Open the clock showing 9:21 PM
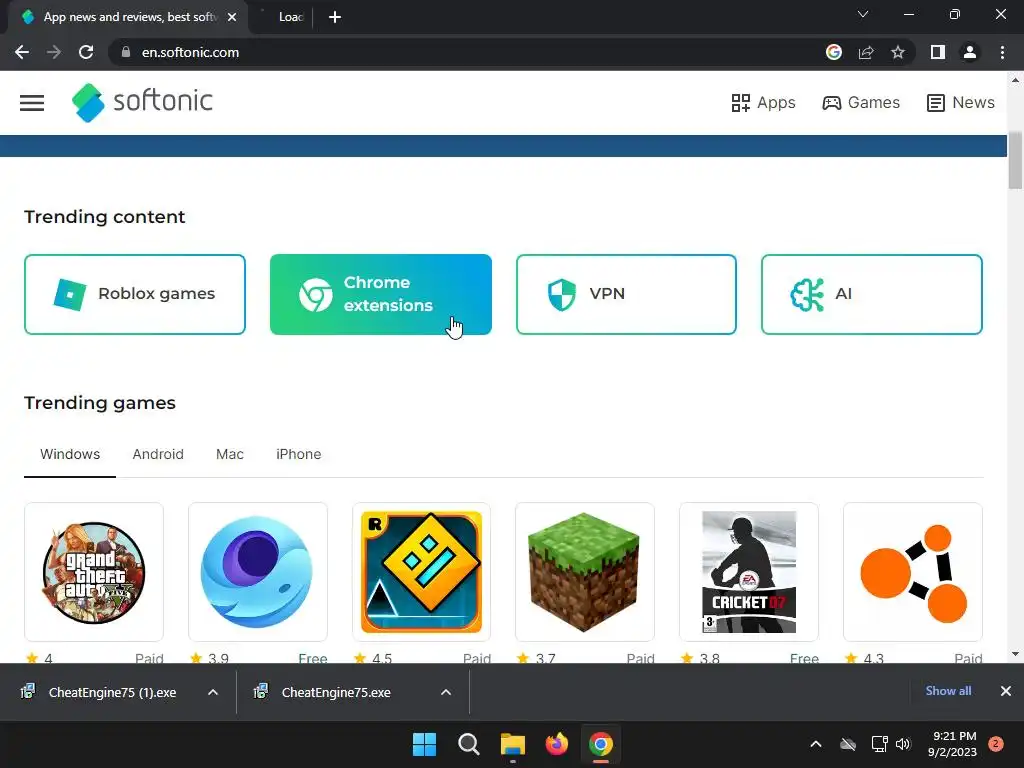This screenshot has height=768, width=1024. tap(952, 744)
